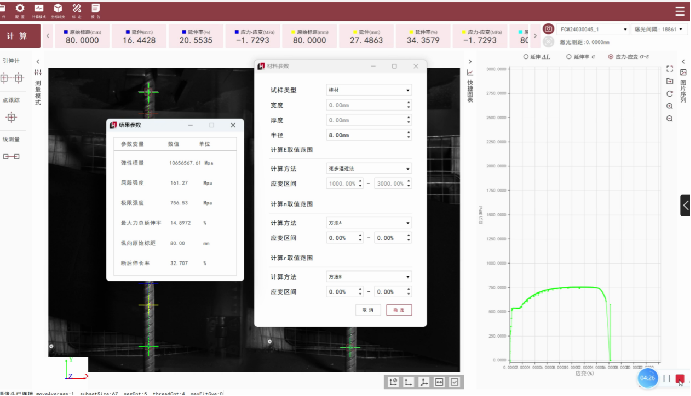Screen dimensions: 691x396
Task: Zoom in on the chart with magnifier plus
Action: point(669,106)
